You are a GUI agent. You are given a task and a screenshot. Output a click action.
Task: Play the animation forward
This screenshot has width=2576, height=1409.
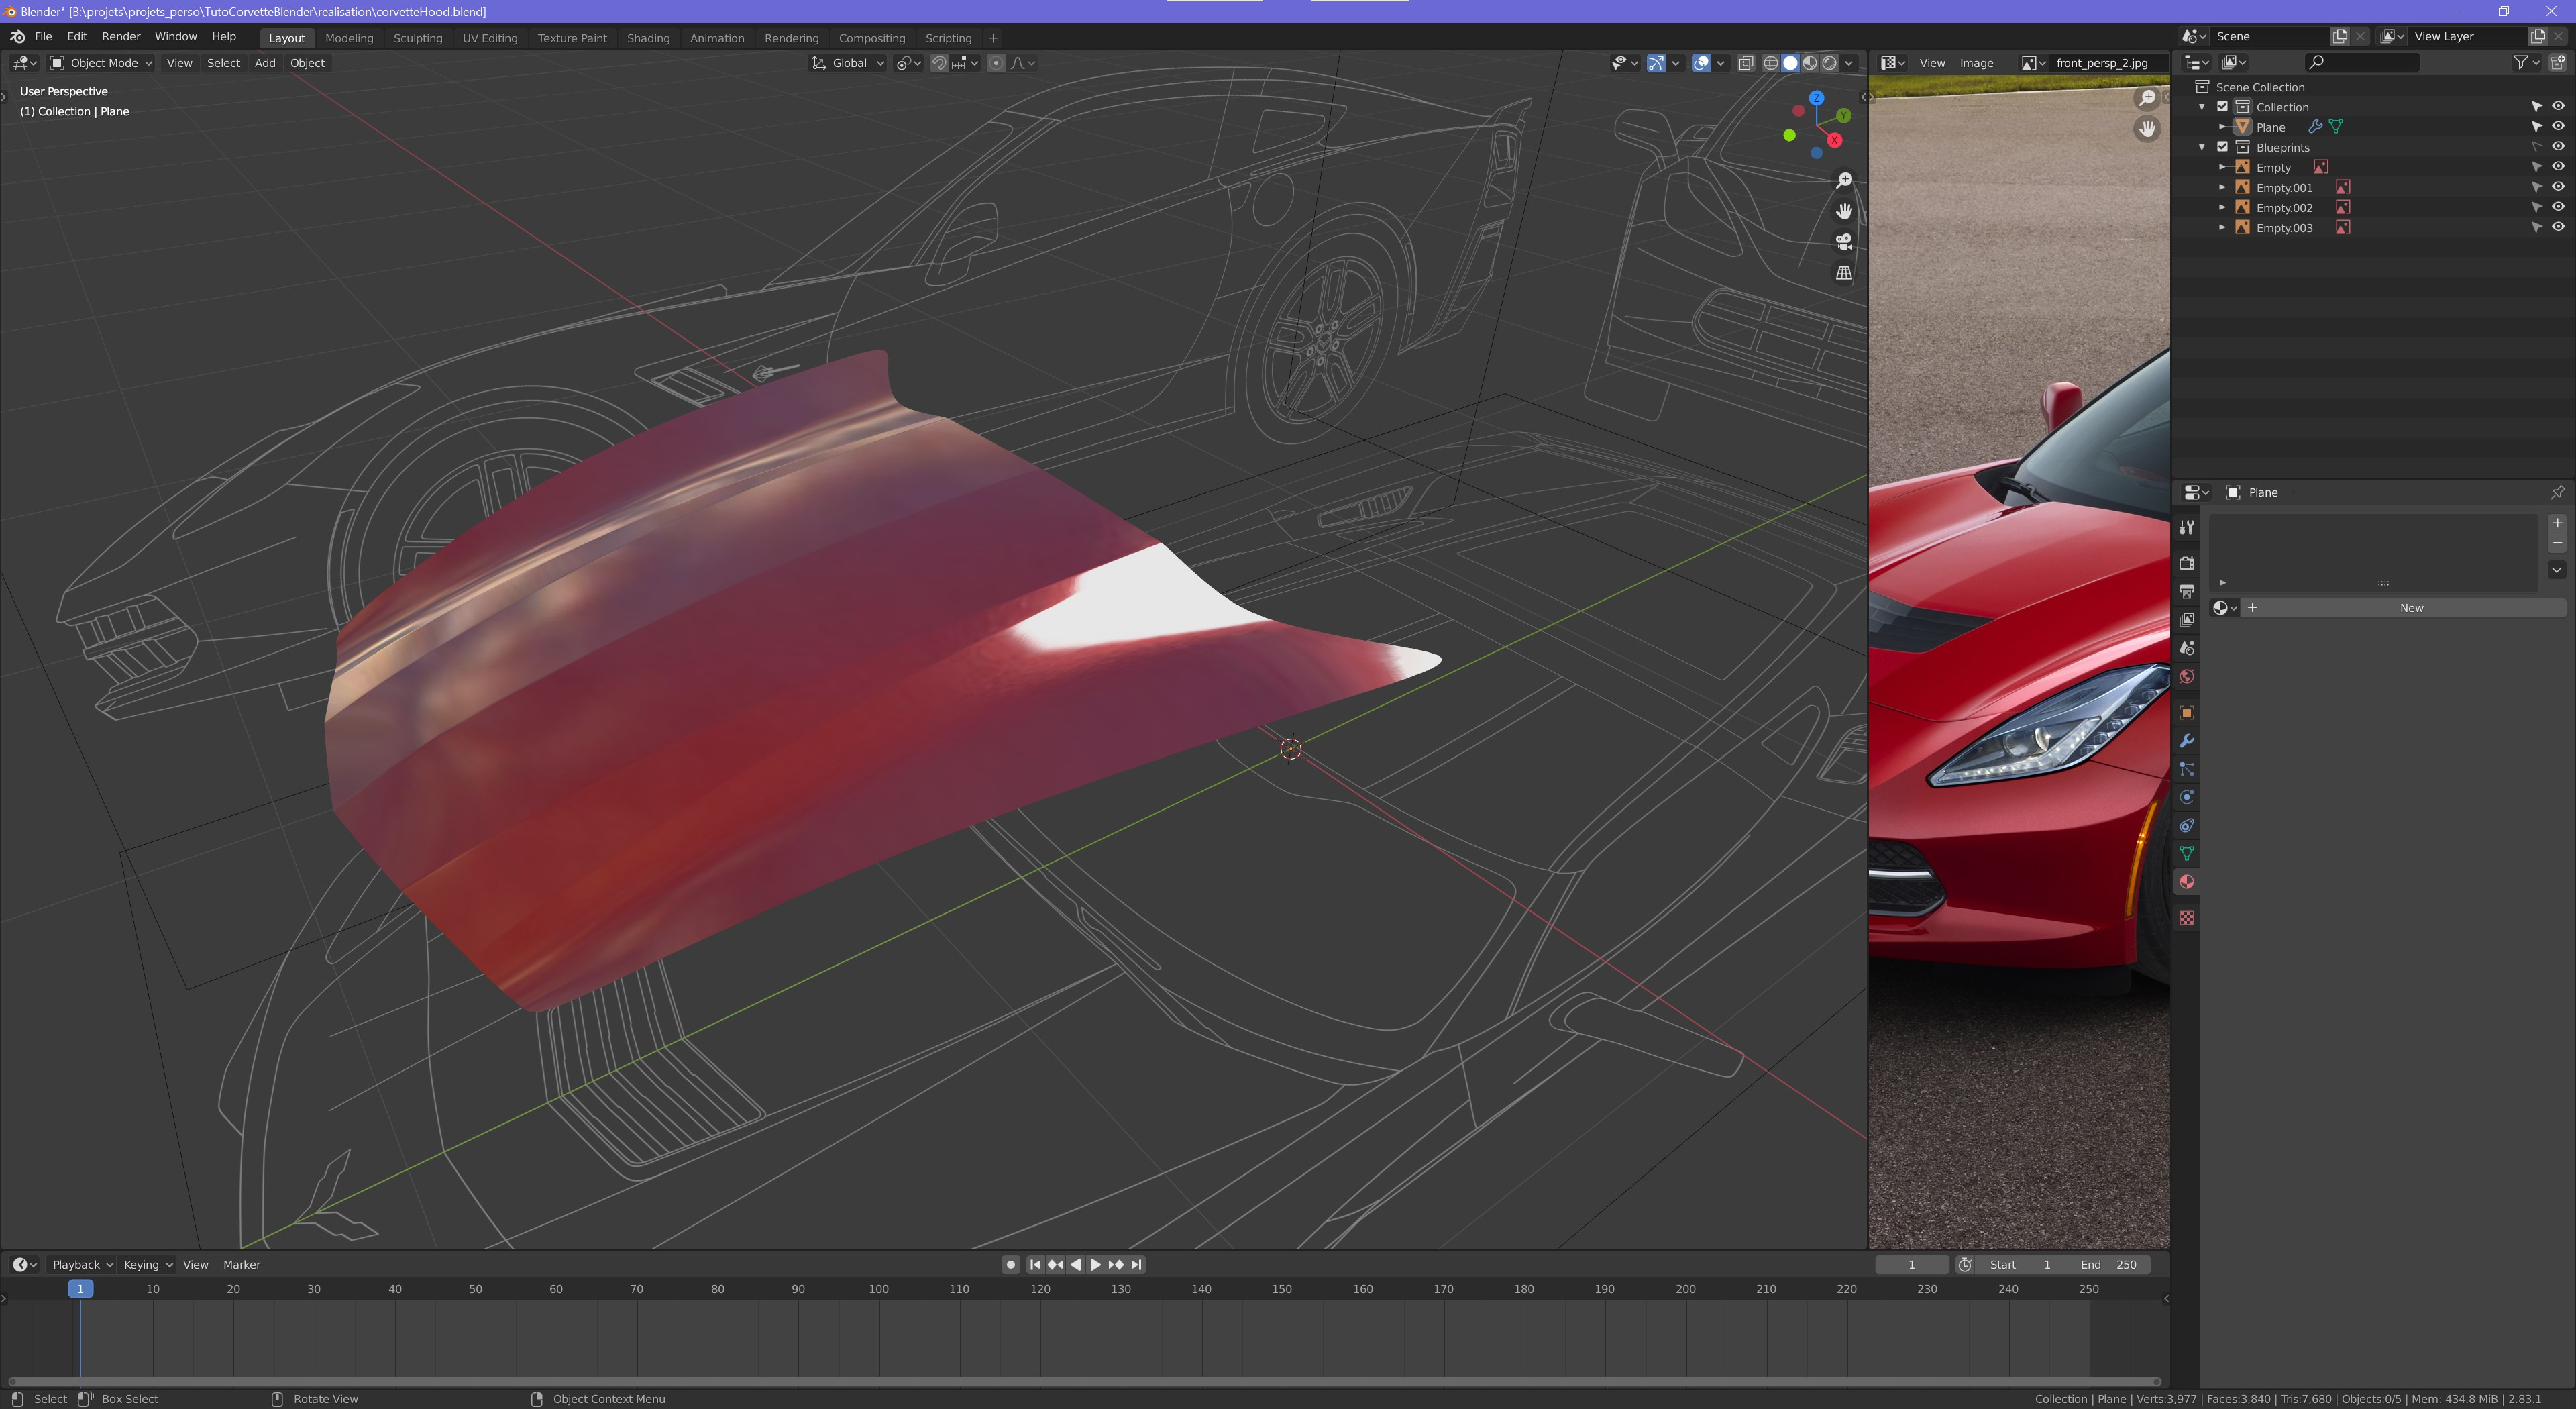click(1095, 1265)
